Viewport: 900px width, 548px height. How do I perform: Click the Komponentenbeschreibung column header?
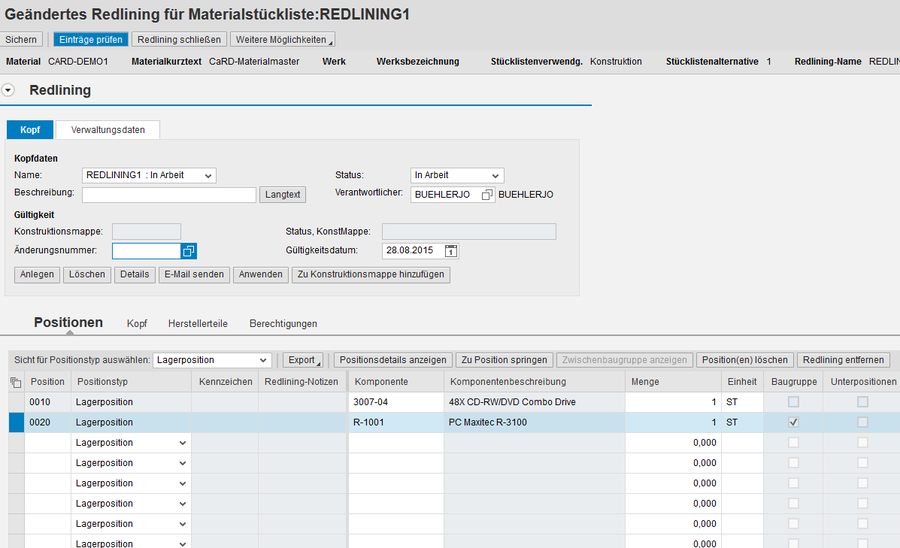[x=534, y=382]
